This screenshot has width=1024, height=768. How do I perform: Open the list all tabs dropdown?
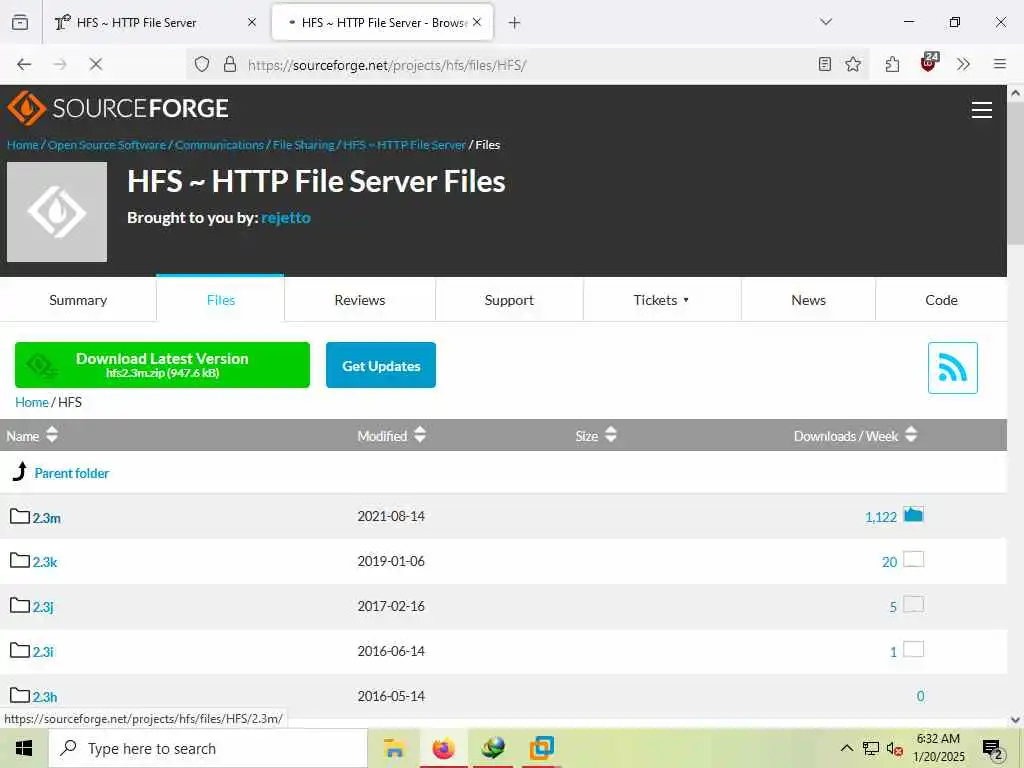click(x=826, y=22)
